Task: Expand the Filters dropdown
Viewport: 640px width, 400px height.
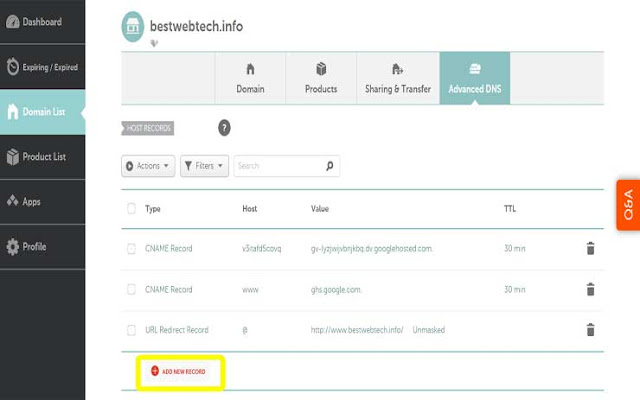Action: tap(205, 166)
